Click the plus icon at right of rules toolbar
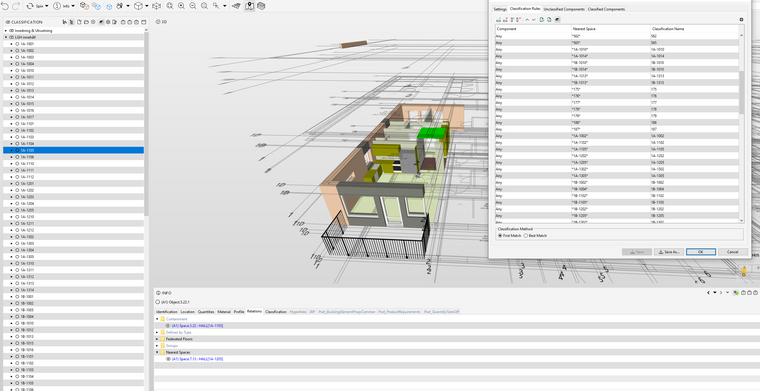The width and height of the screenshot is (760, 391). point(741,19)
